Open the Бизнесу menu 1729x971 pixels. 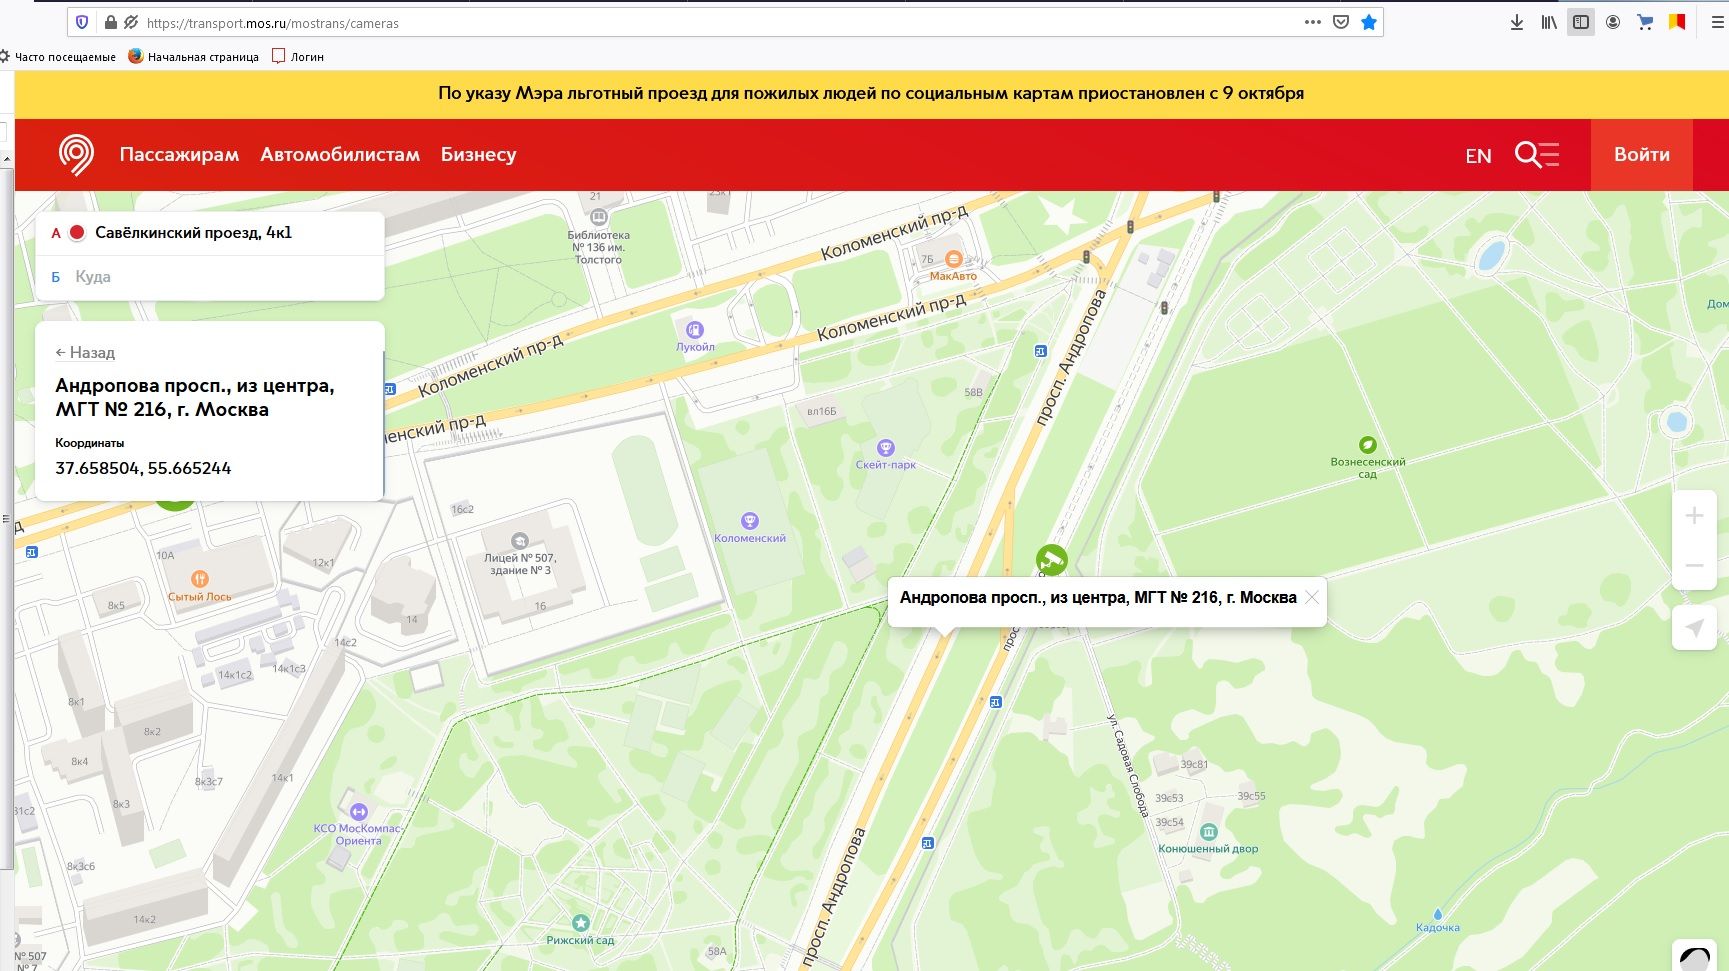click(x=478, y=155)
